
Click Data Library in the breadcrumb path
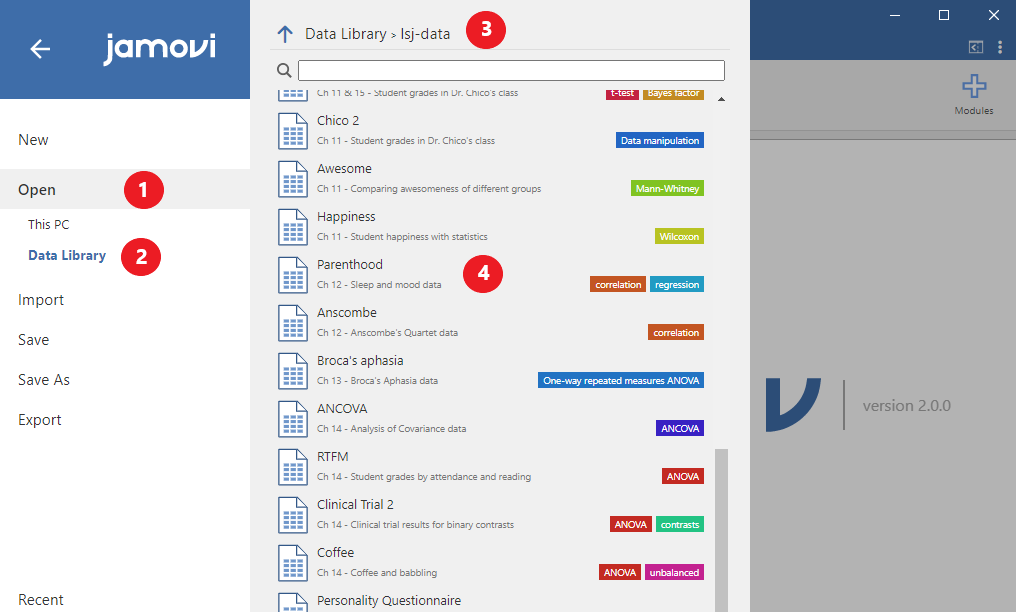tap(345, 34)
